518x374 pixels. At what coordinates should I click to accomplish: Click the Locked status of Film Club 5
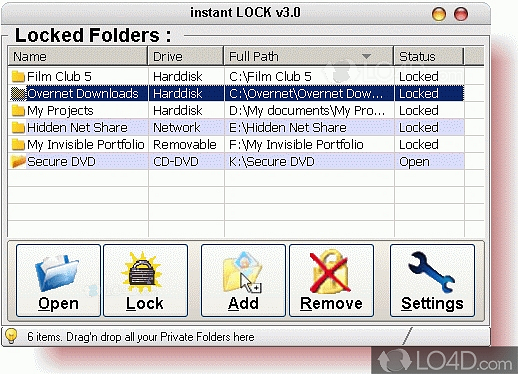(x=419, y=76)
